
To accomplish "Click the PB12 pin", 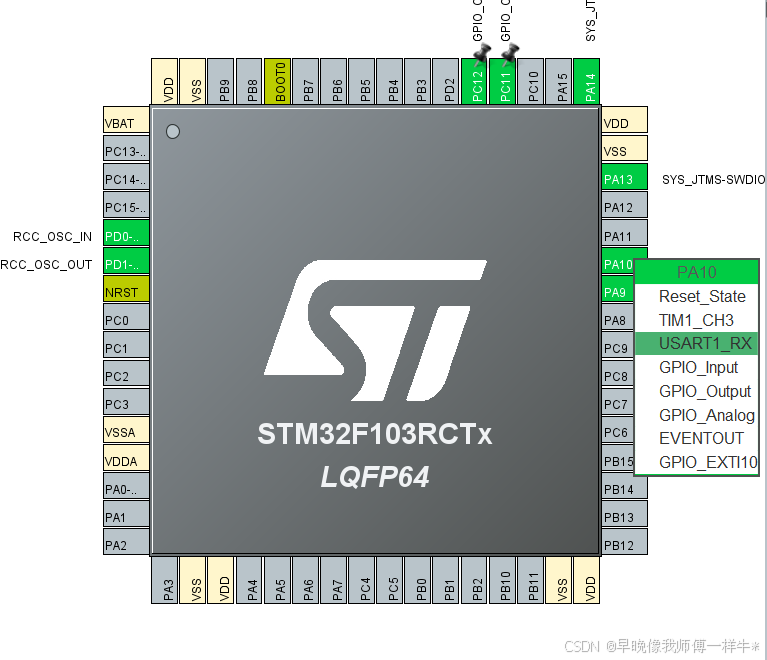I will tap(625, 542).
